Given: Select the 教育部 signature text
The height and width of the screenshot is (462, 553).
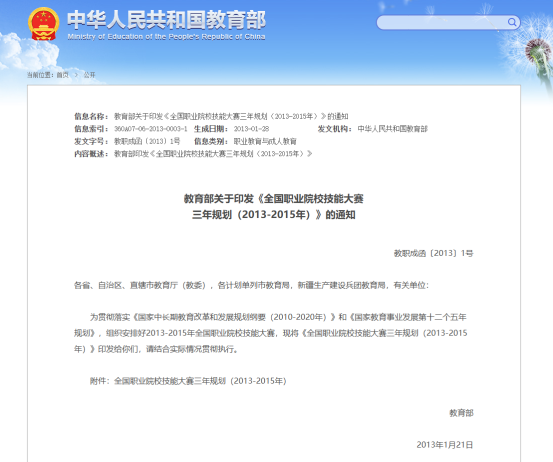Looking at the screenshot, I should pyautogui.click(x=461, y=413).
